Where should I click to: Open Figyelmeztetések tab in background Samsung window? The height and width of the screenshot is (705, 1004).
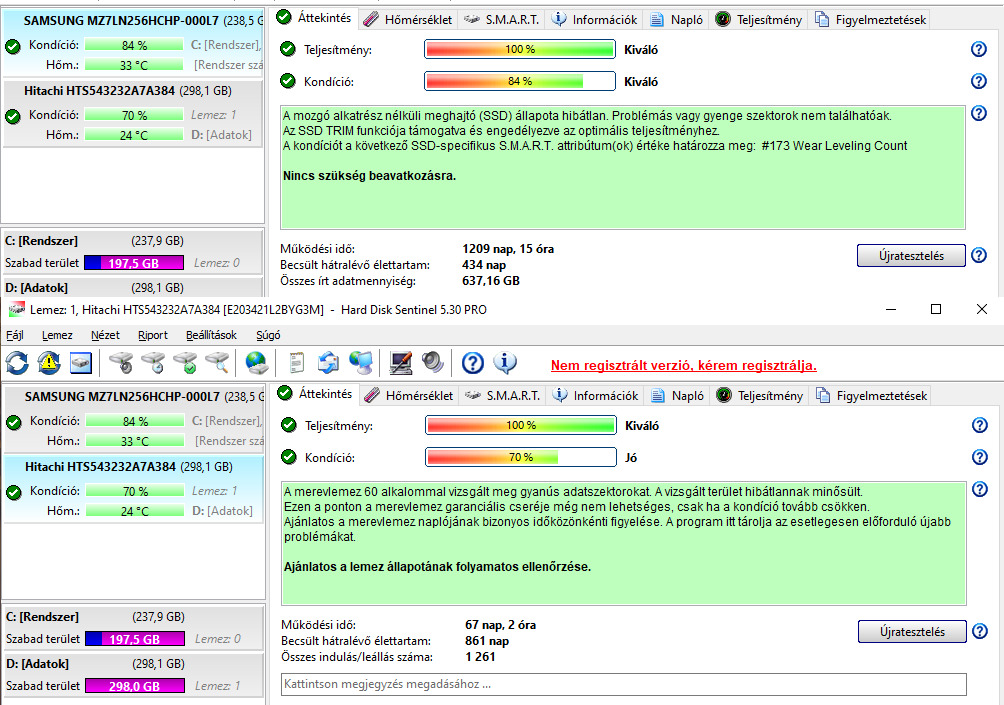pos(870,20)
